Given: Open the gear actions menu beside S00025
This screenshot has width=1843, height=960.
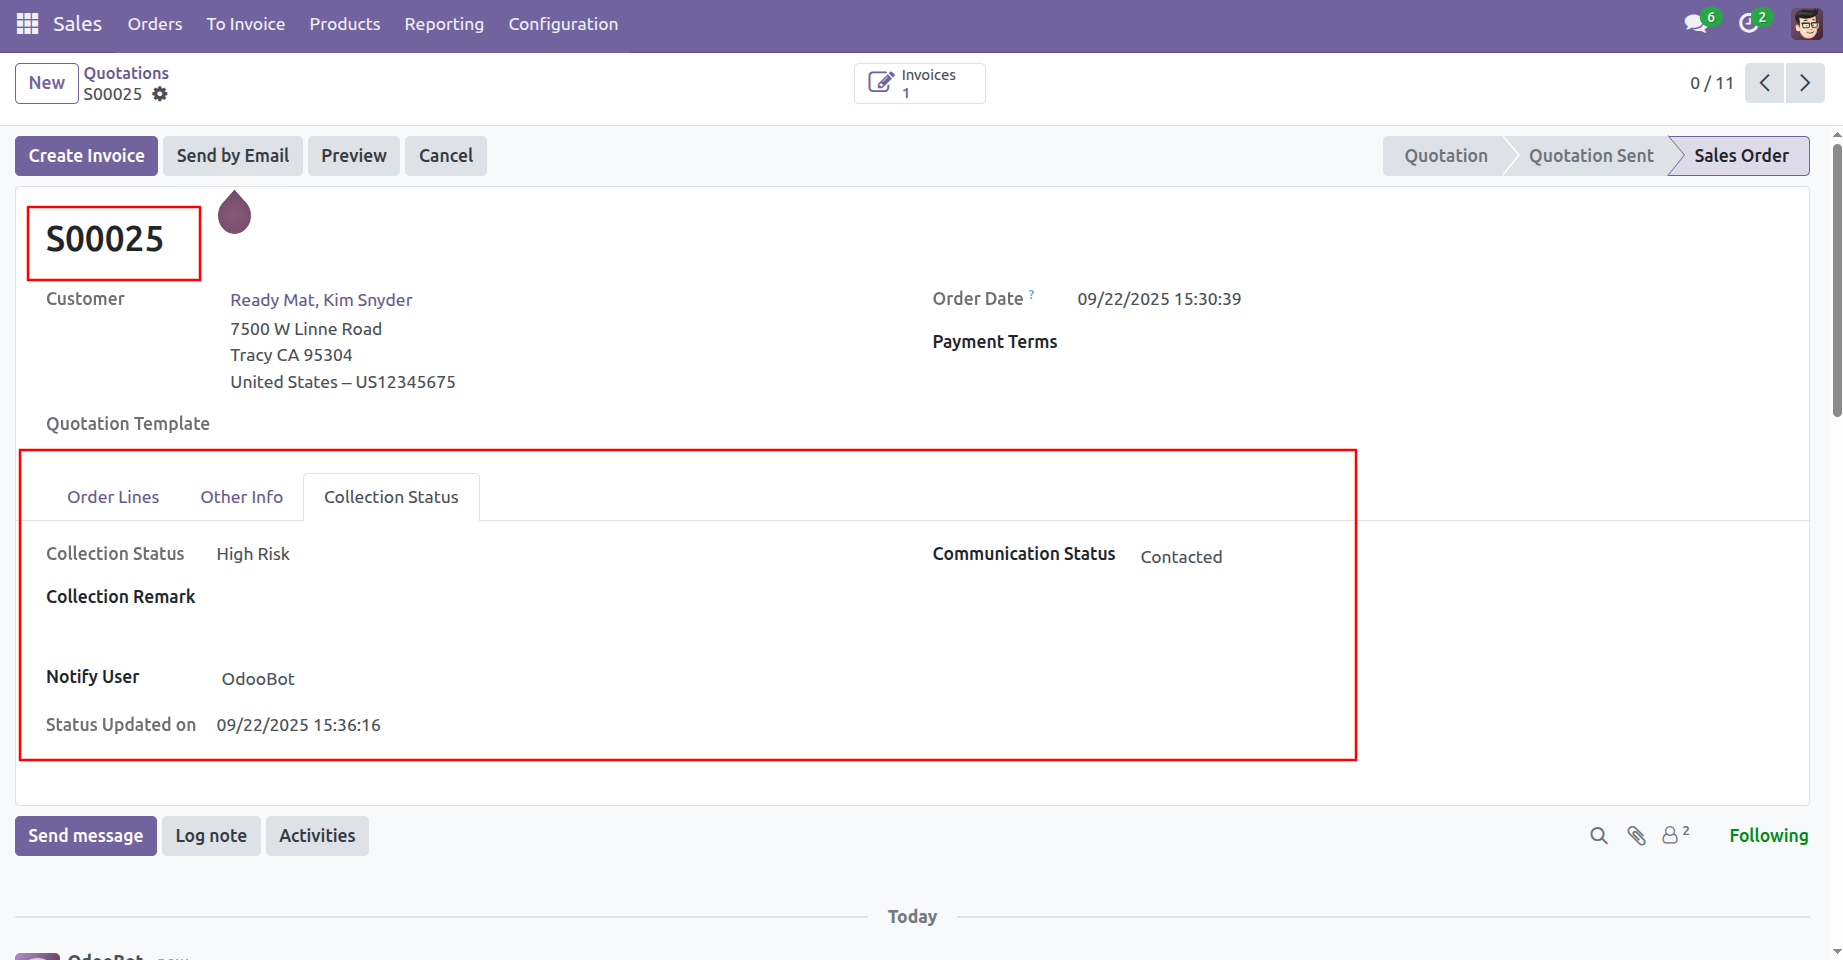Looking at the screenshot, I should (x=160, y=94).
